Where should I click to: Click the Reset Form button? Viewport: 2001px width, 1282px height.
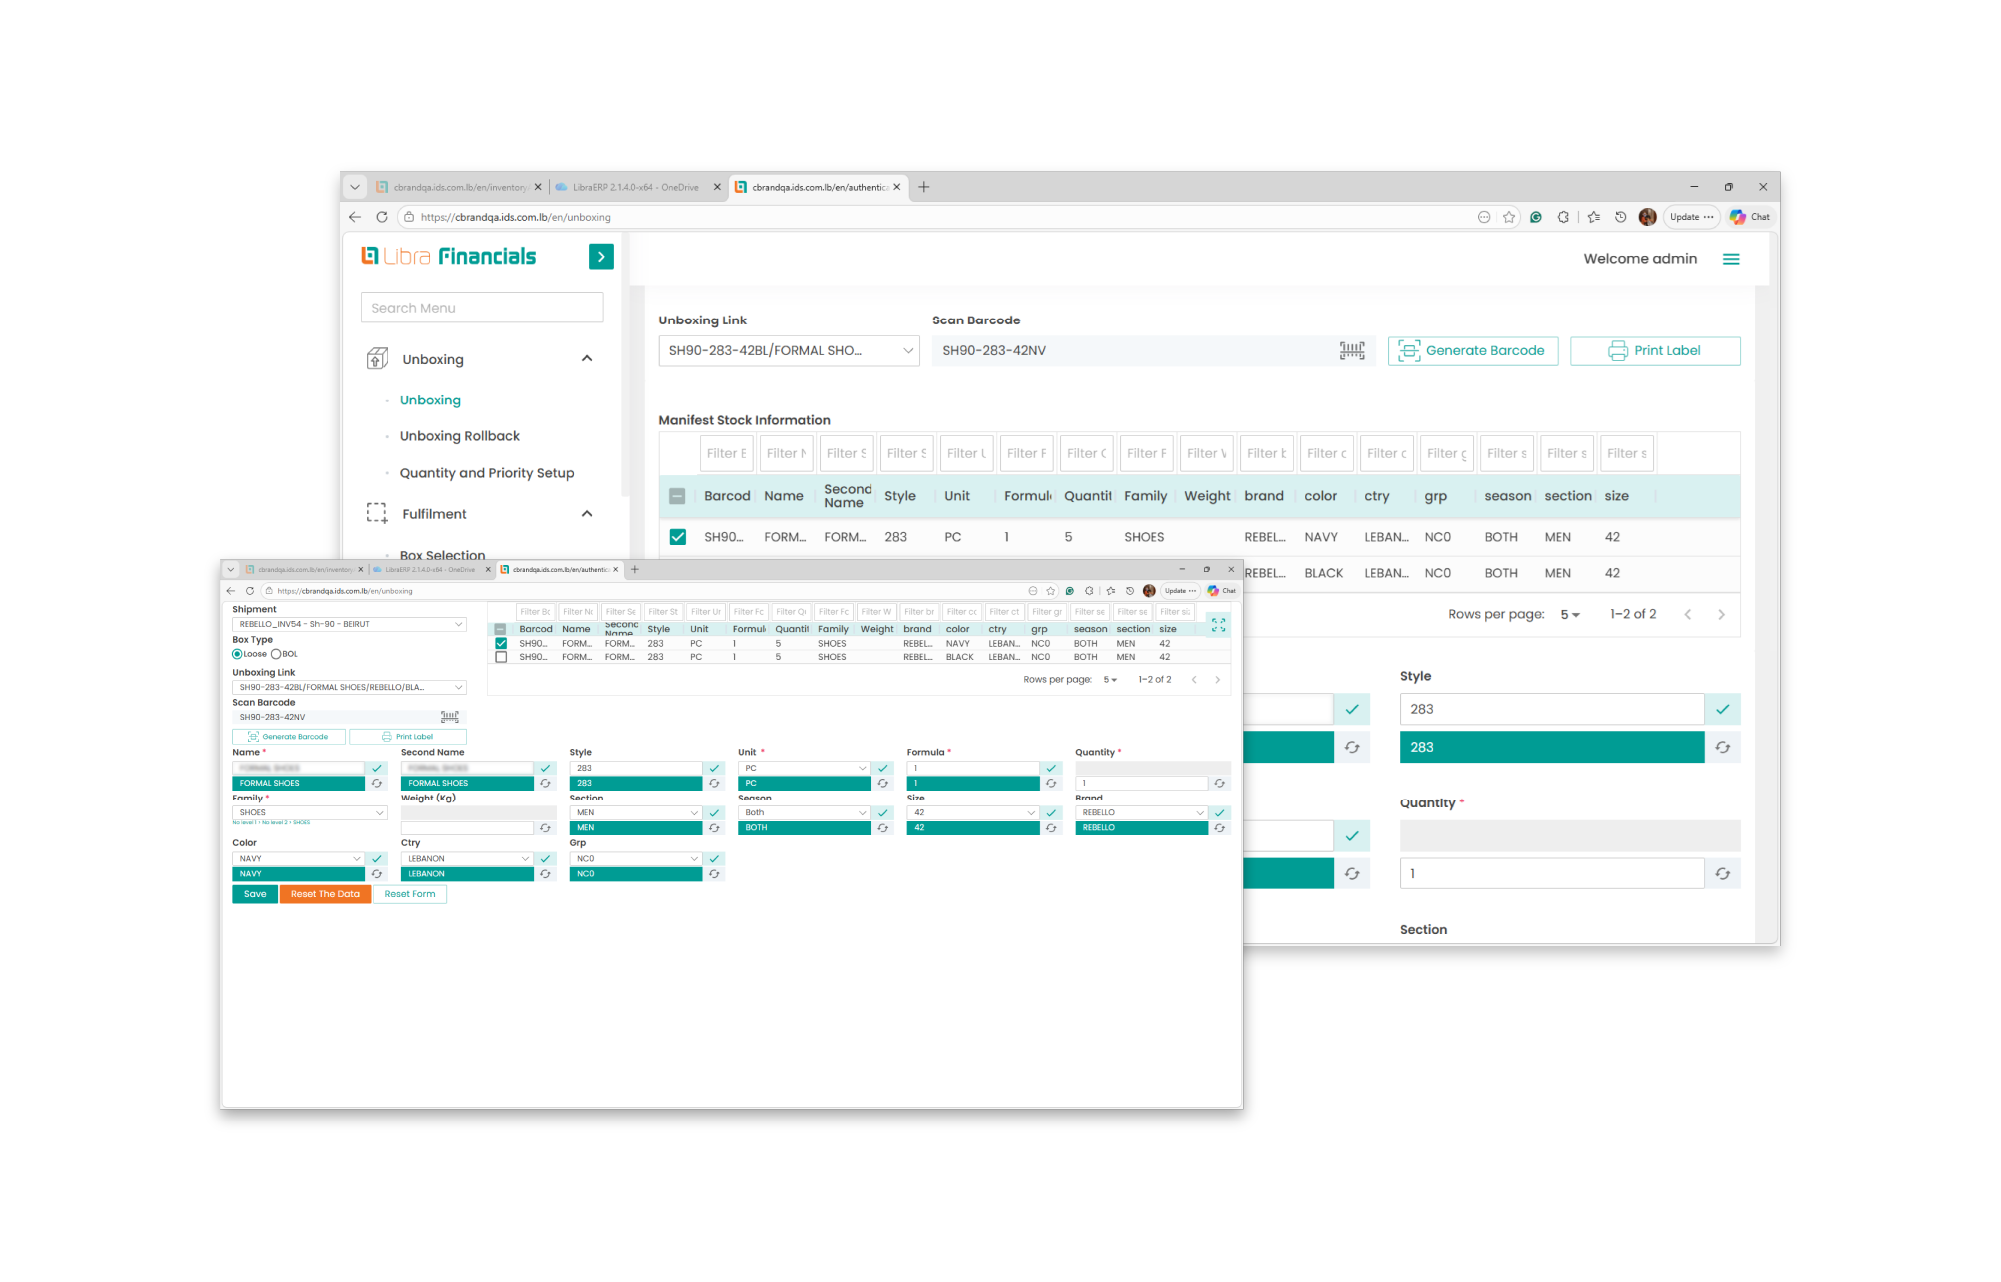pyautogui.click(x=410, y=894)
